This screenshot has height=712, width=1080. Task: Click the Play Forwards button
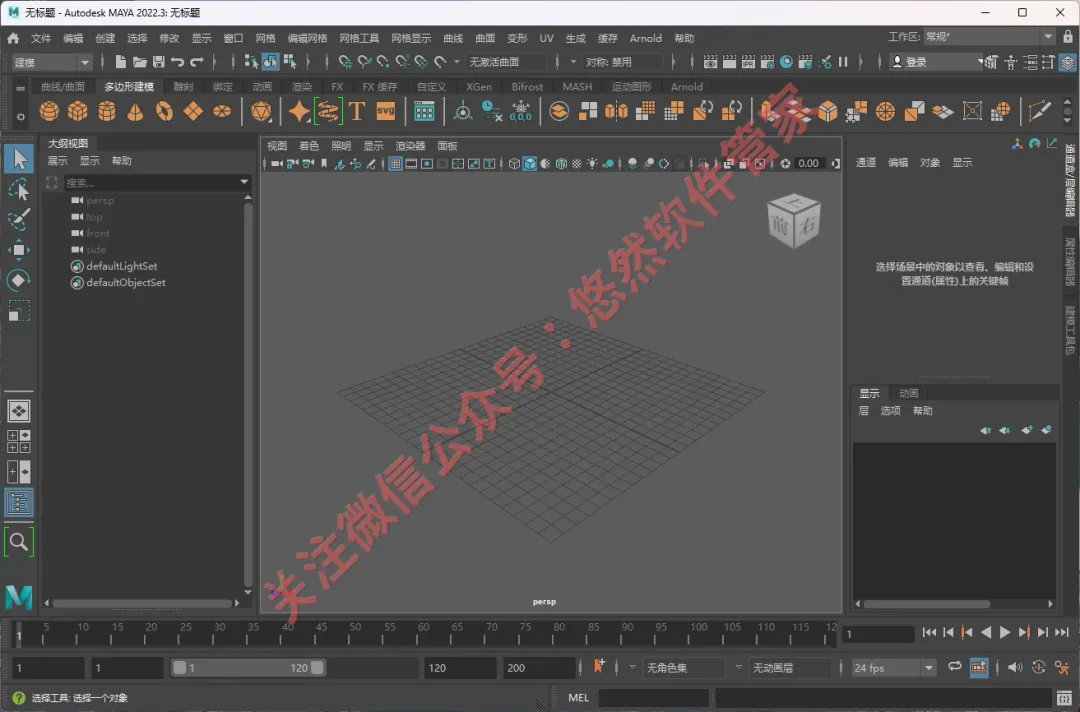pos(1004,632)
